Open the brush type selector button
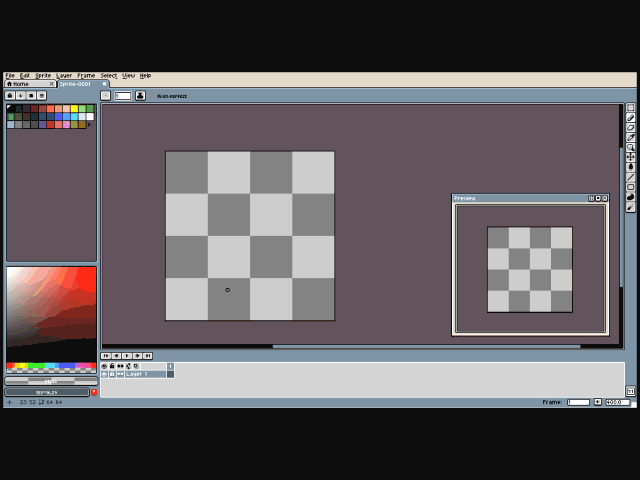 [105, 96]
